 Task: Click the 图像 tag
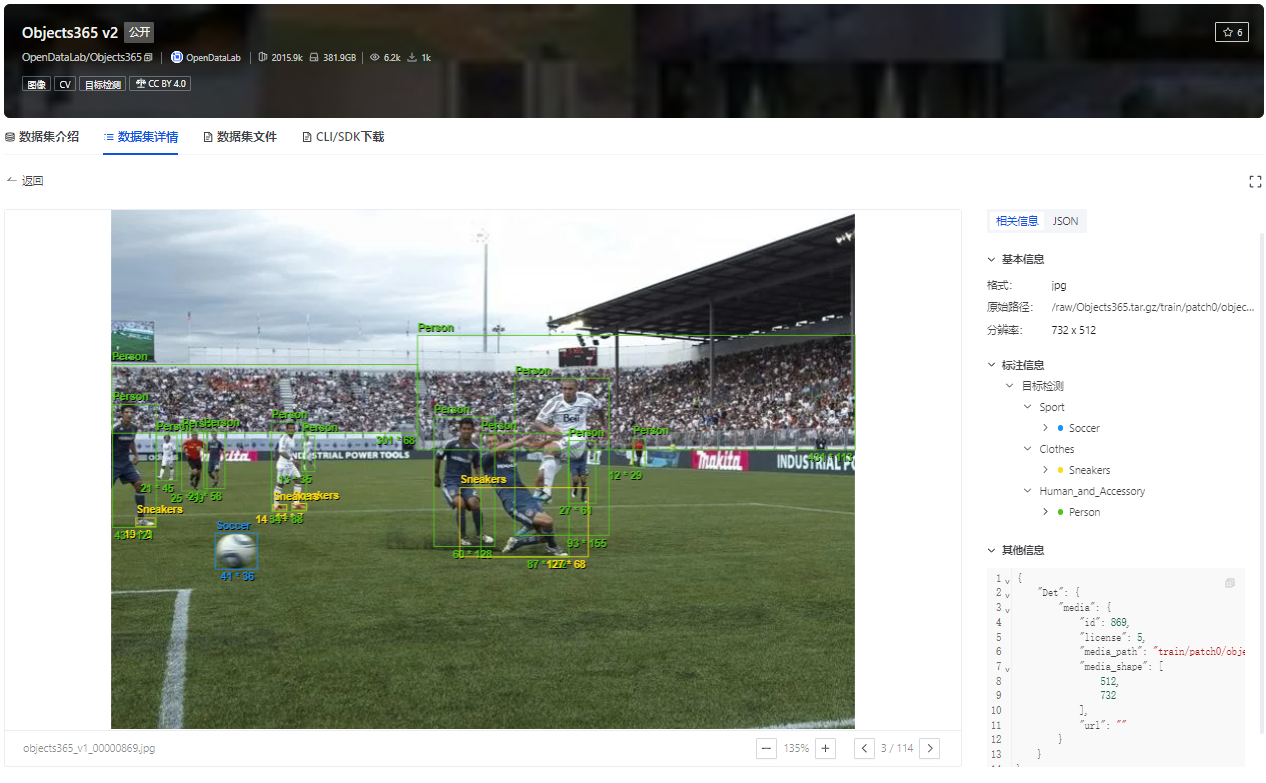click(x=36, y=84)
